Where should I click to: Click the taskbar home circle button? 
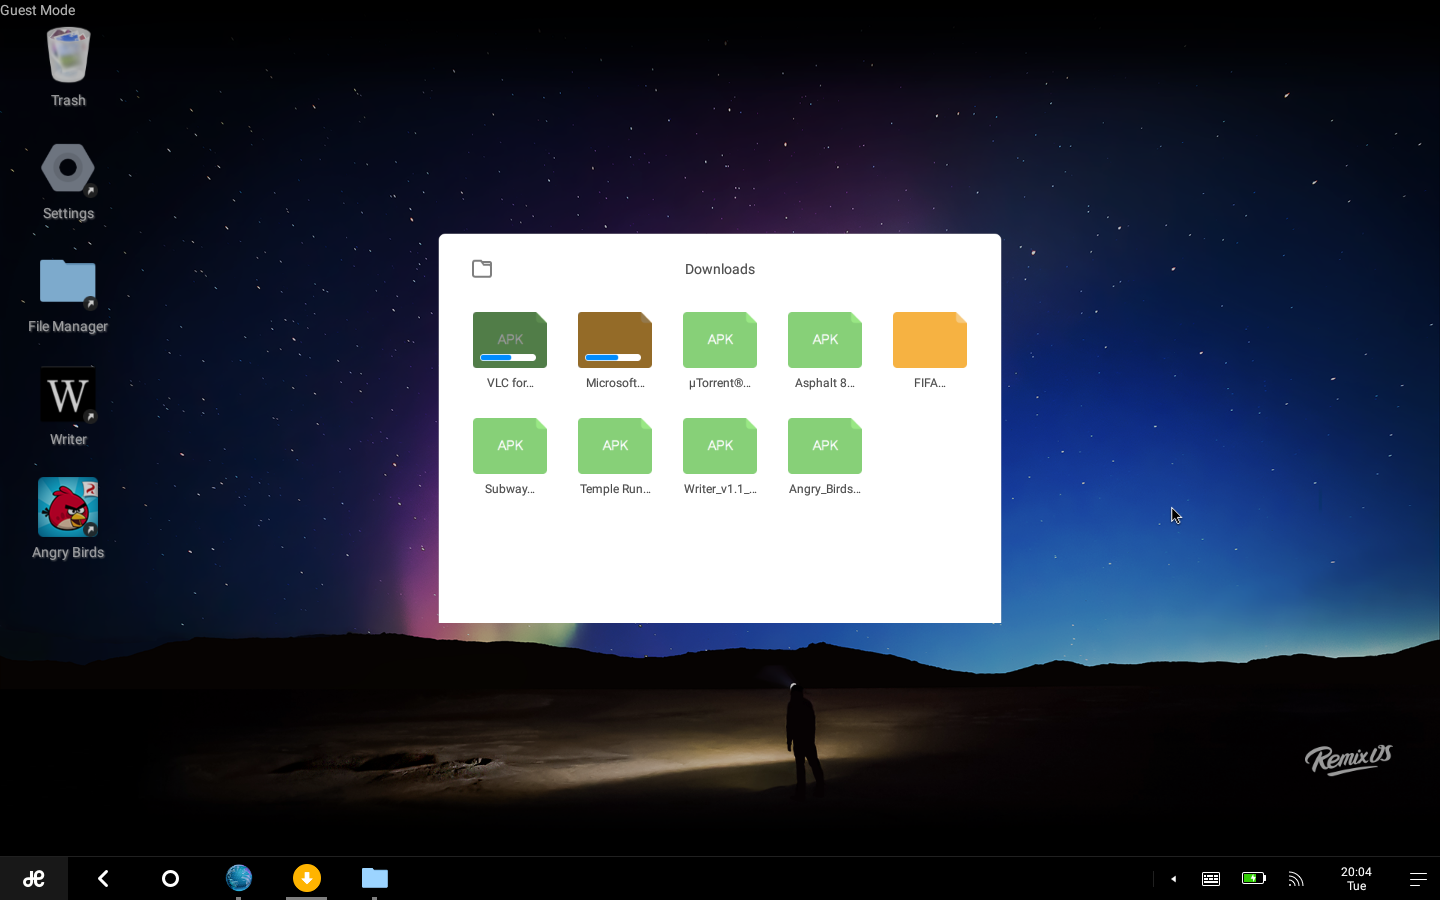pos(170,878)
